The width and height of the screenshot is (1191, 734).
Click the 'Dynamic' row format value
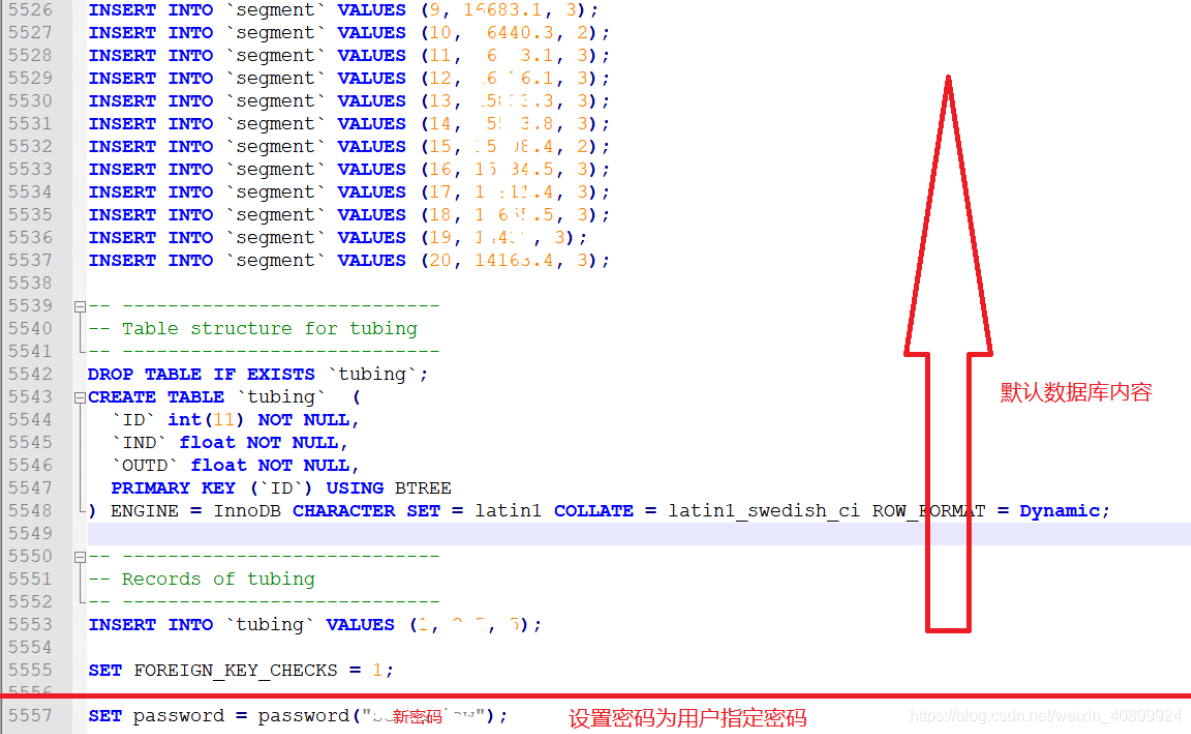pos(1059,511)
